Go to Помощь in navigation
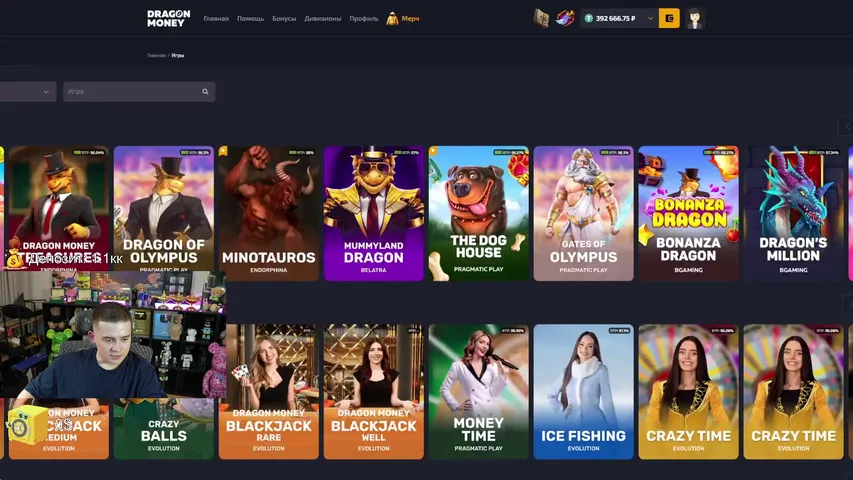Viewport: 853px width, 480px height. (x=250, y=19)
